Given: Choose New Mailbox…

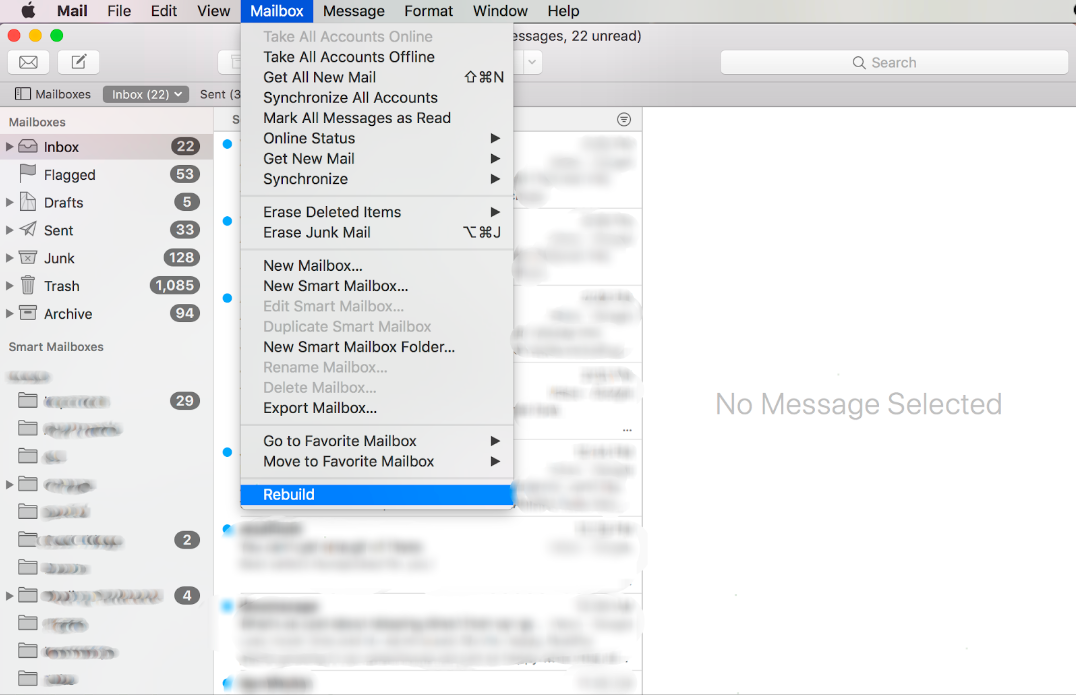Looking at the screenshot, I should tap(377, 266).
